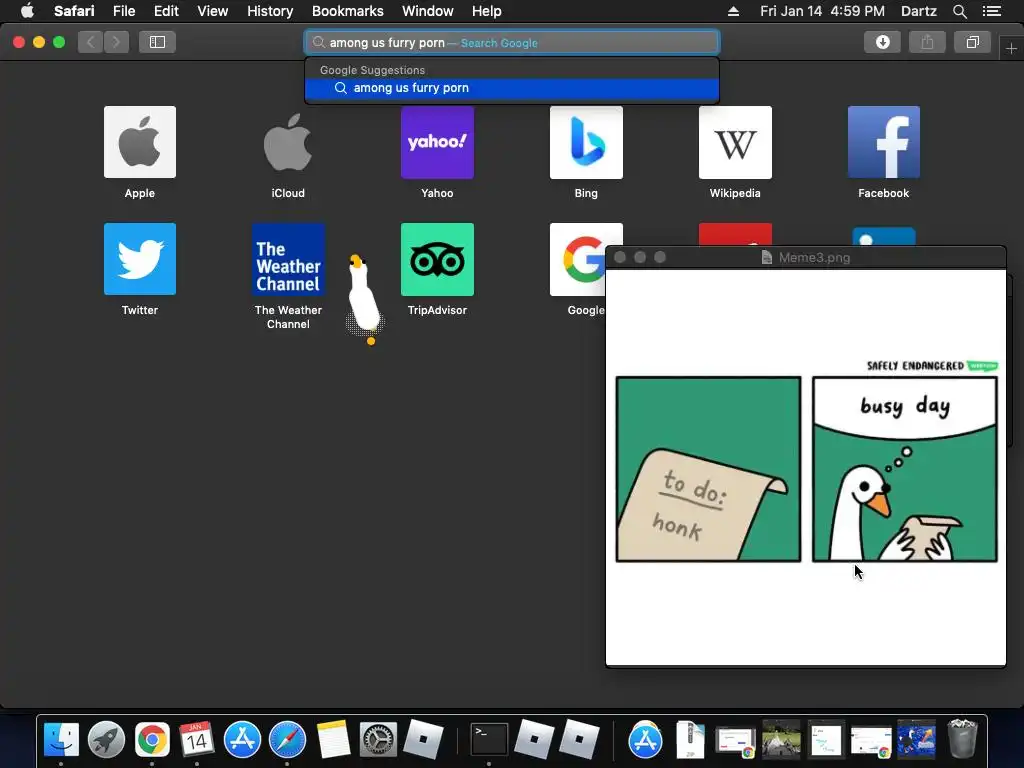Open the File menu

123,11
